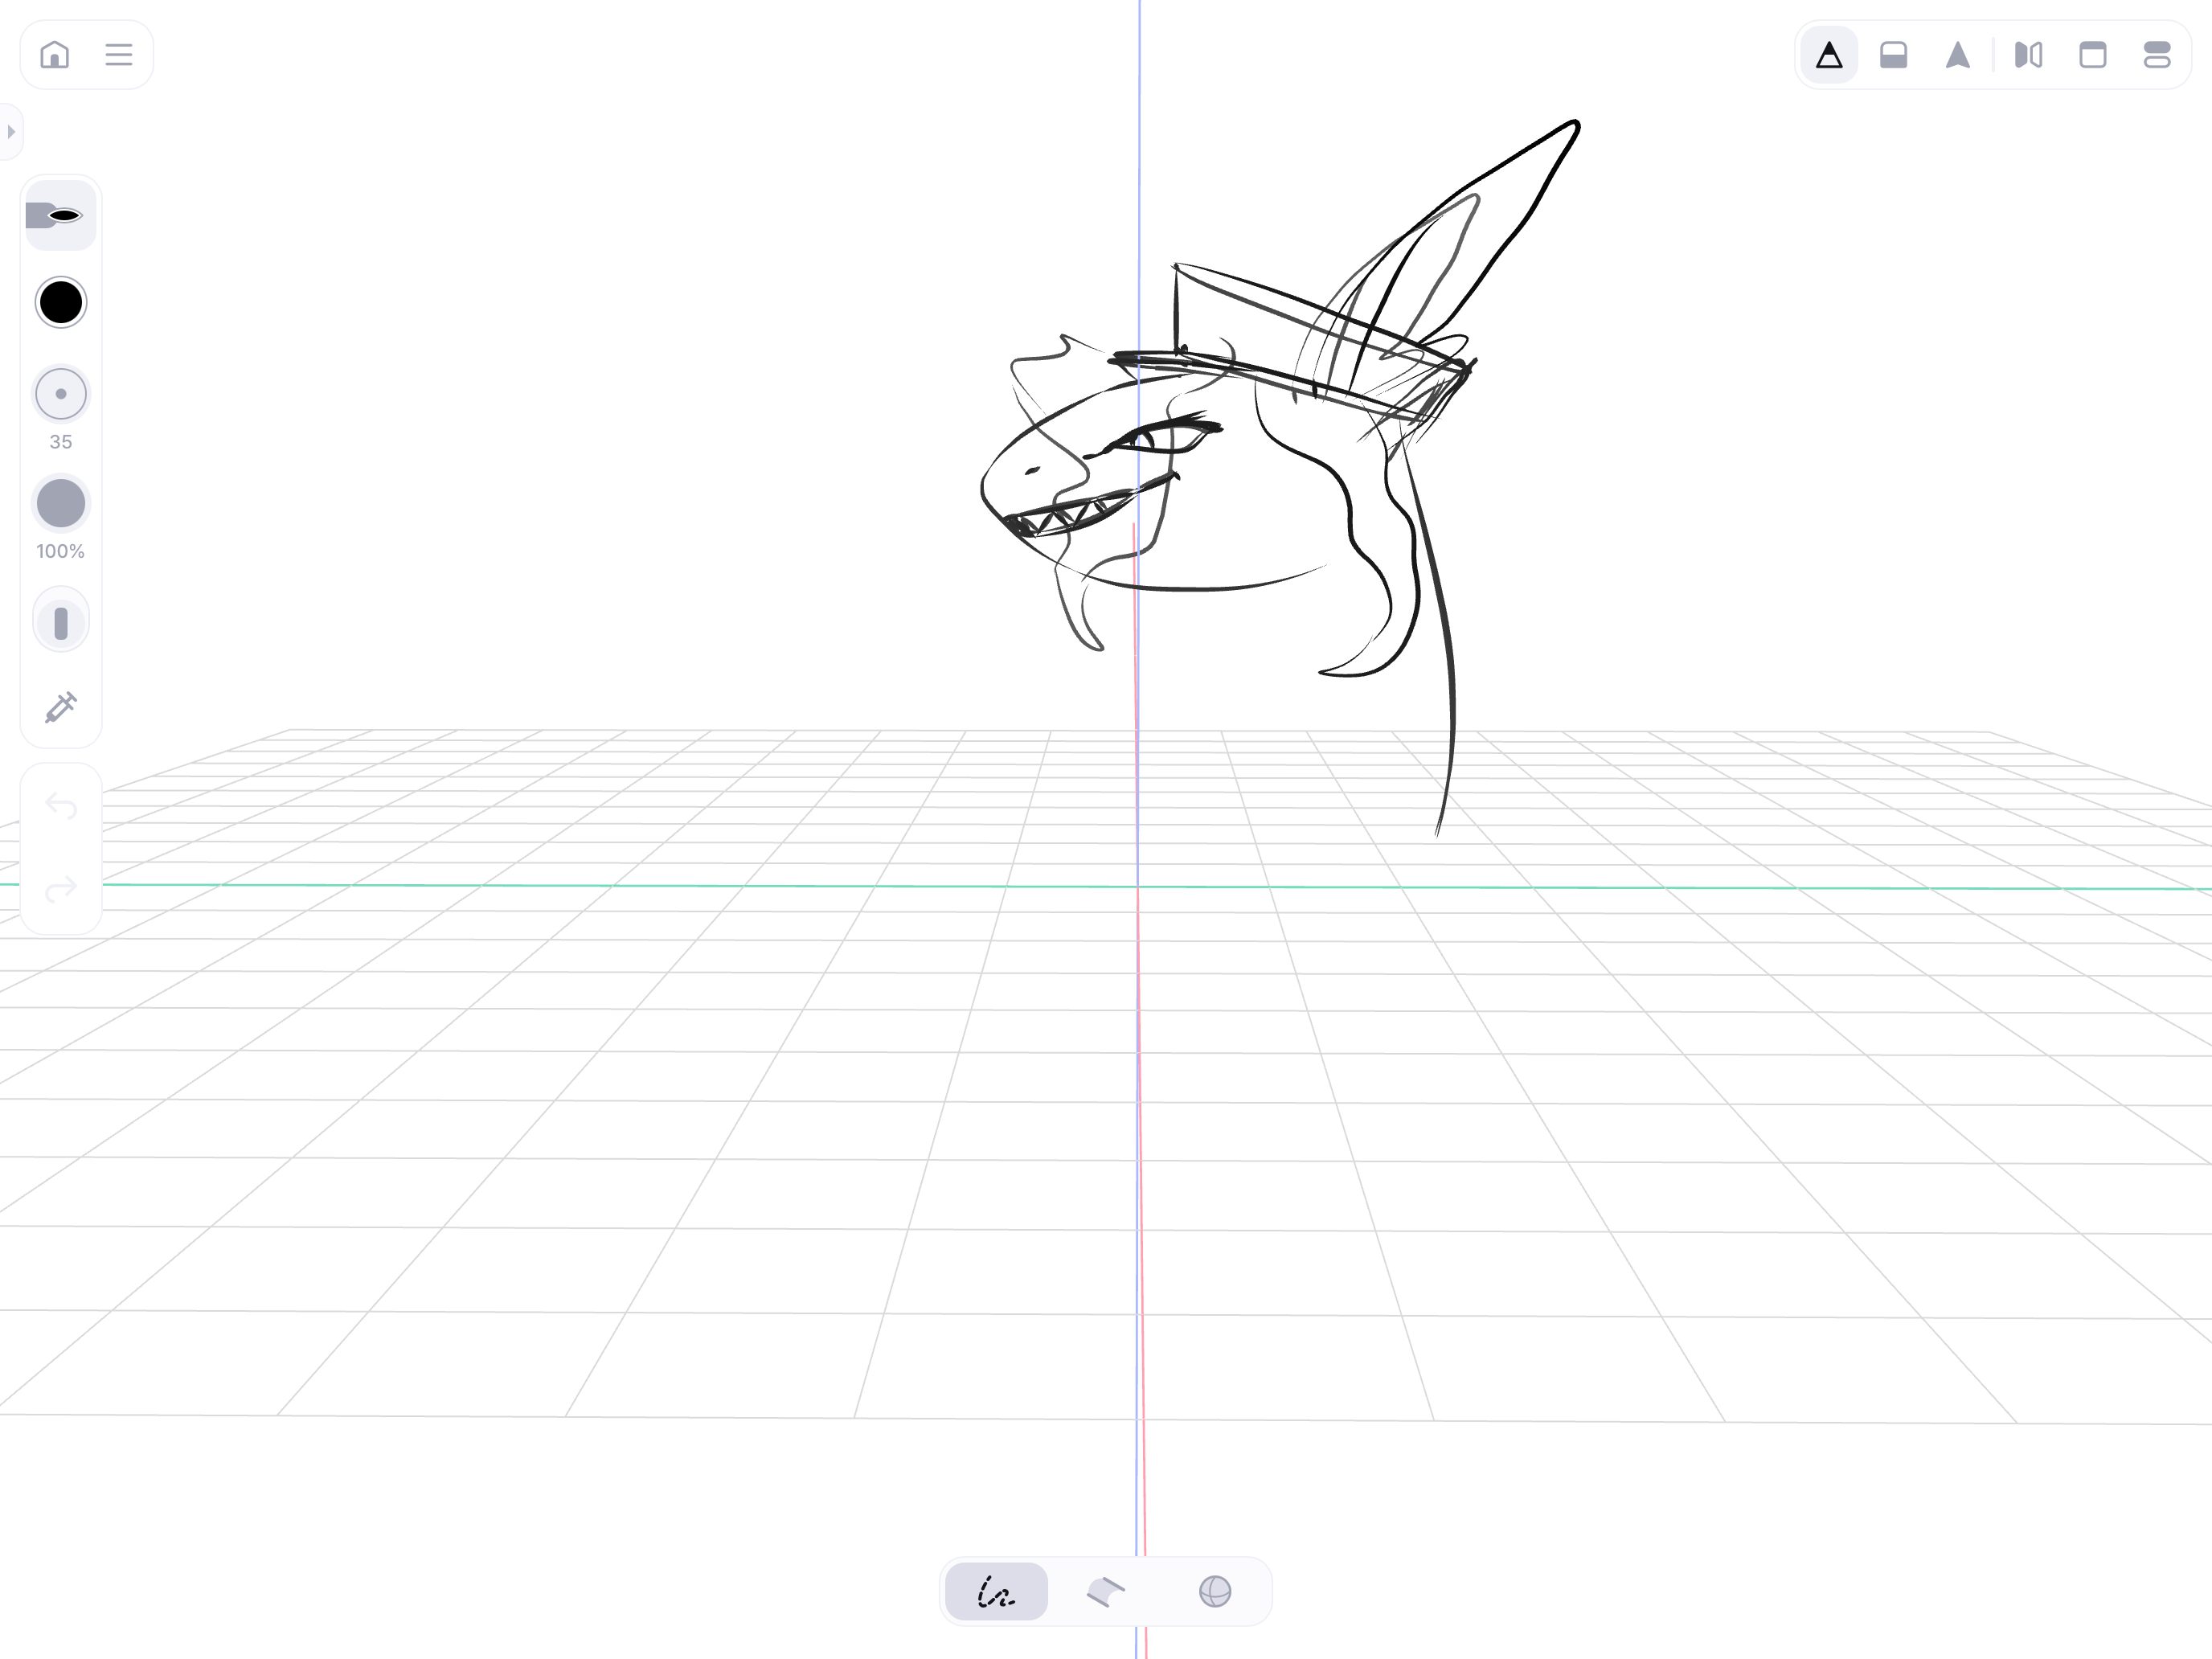Click the undo arrow
Screen dimensions: 2212x1659
click(x=61, y=806)
